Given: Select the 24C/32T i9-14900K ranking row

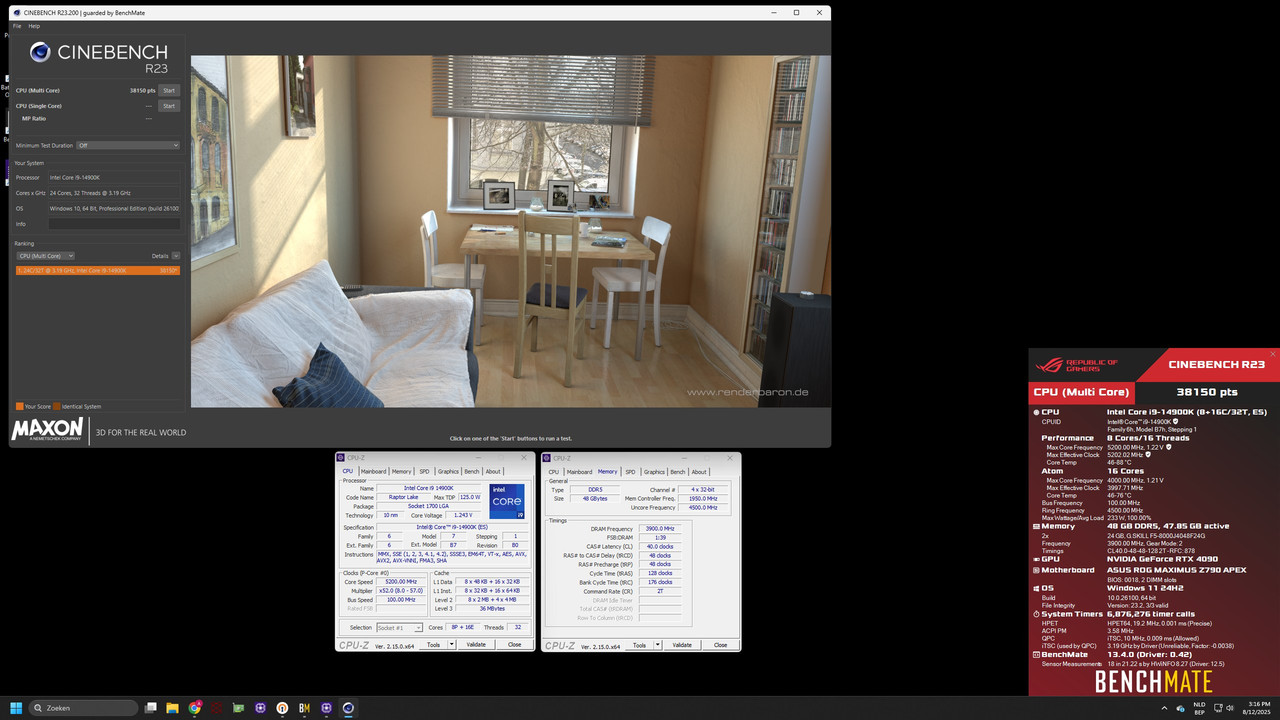Looking at the screenshot, I should (98, 270).
